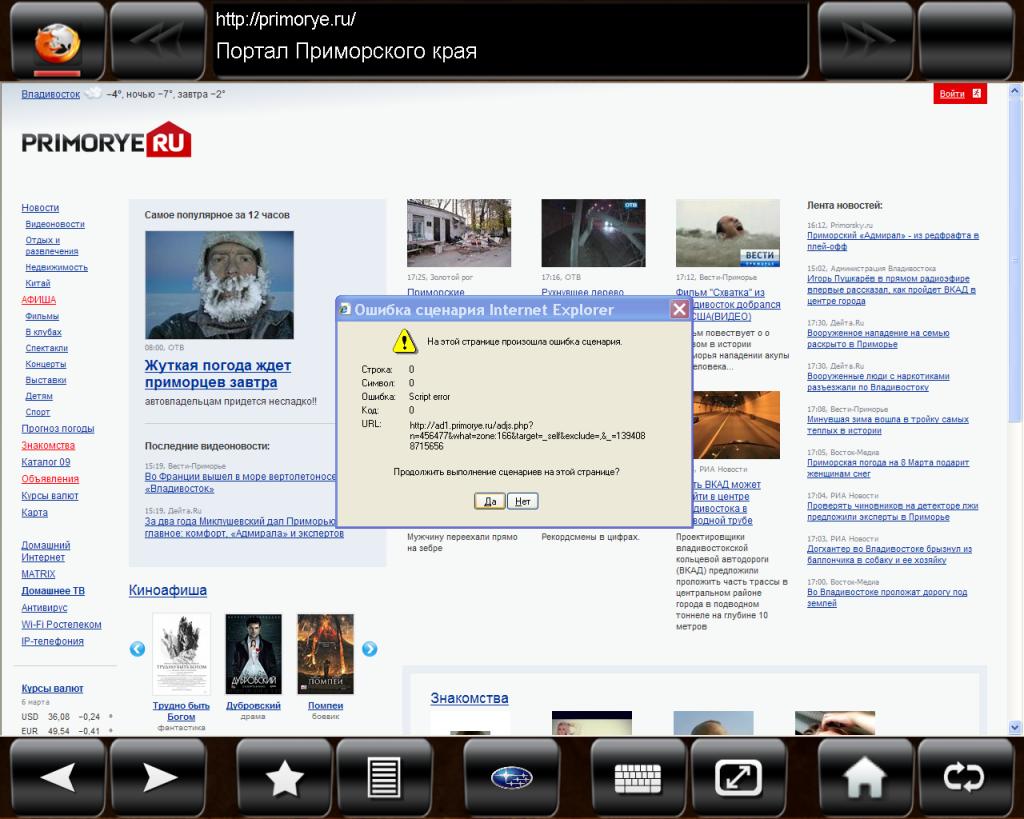Close the Internet Explorer script error dialog
This screenshot has width=1024, height=819.
pos(679,309)
